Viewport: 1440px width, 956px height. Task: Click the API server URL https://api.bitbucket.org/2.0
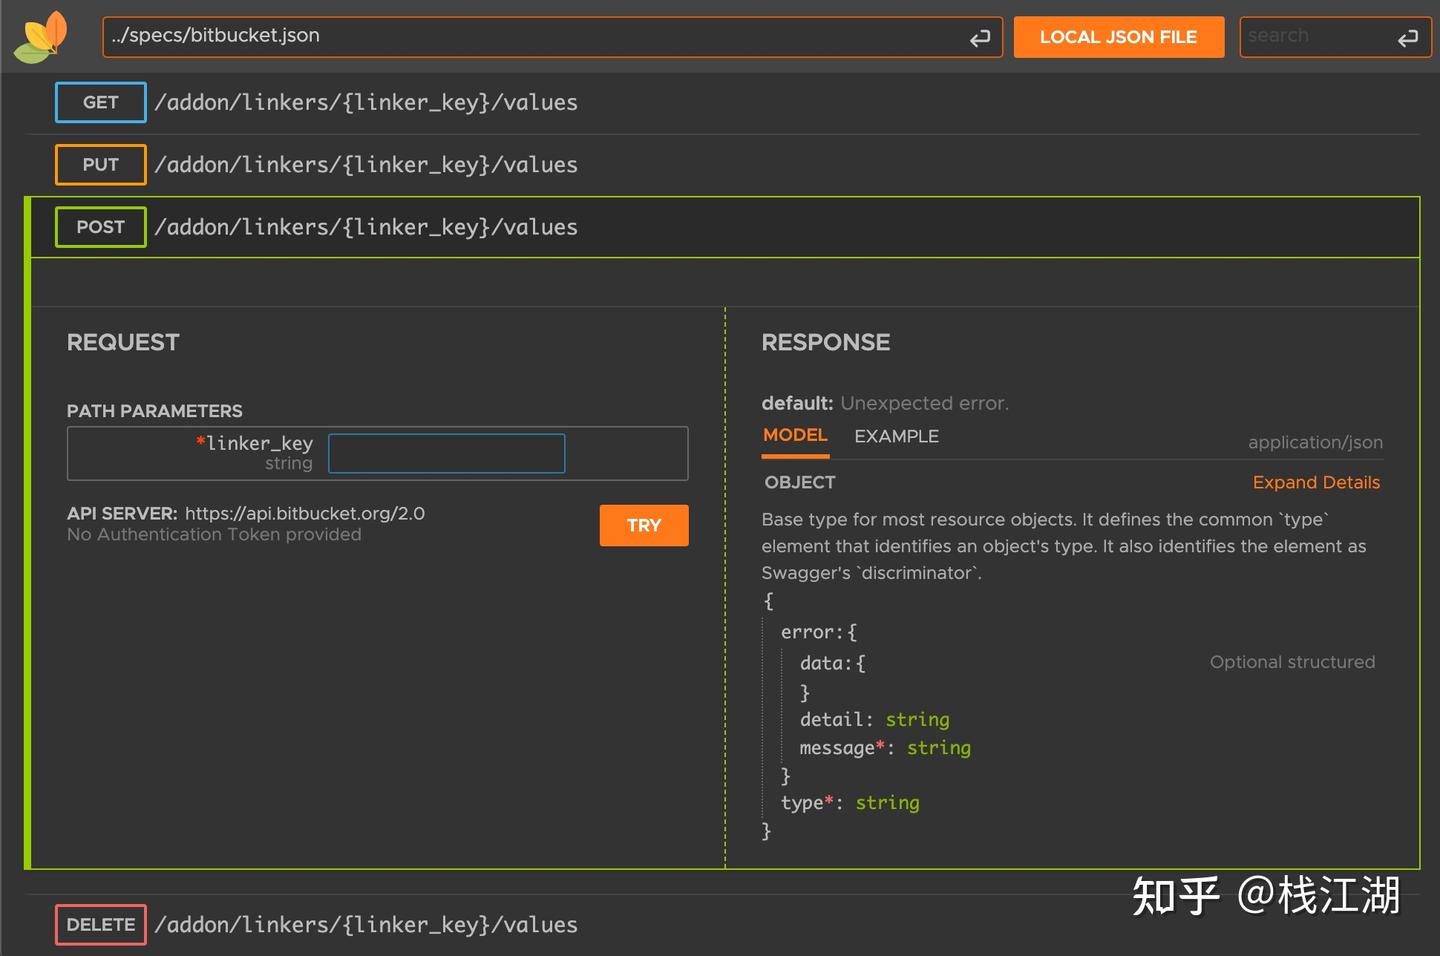(305, 513)
